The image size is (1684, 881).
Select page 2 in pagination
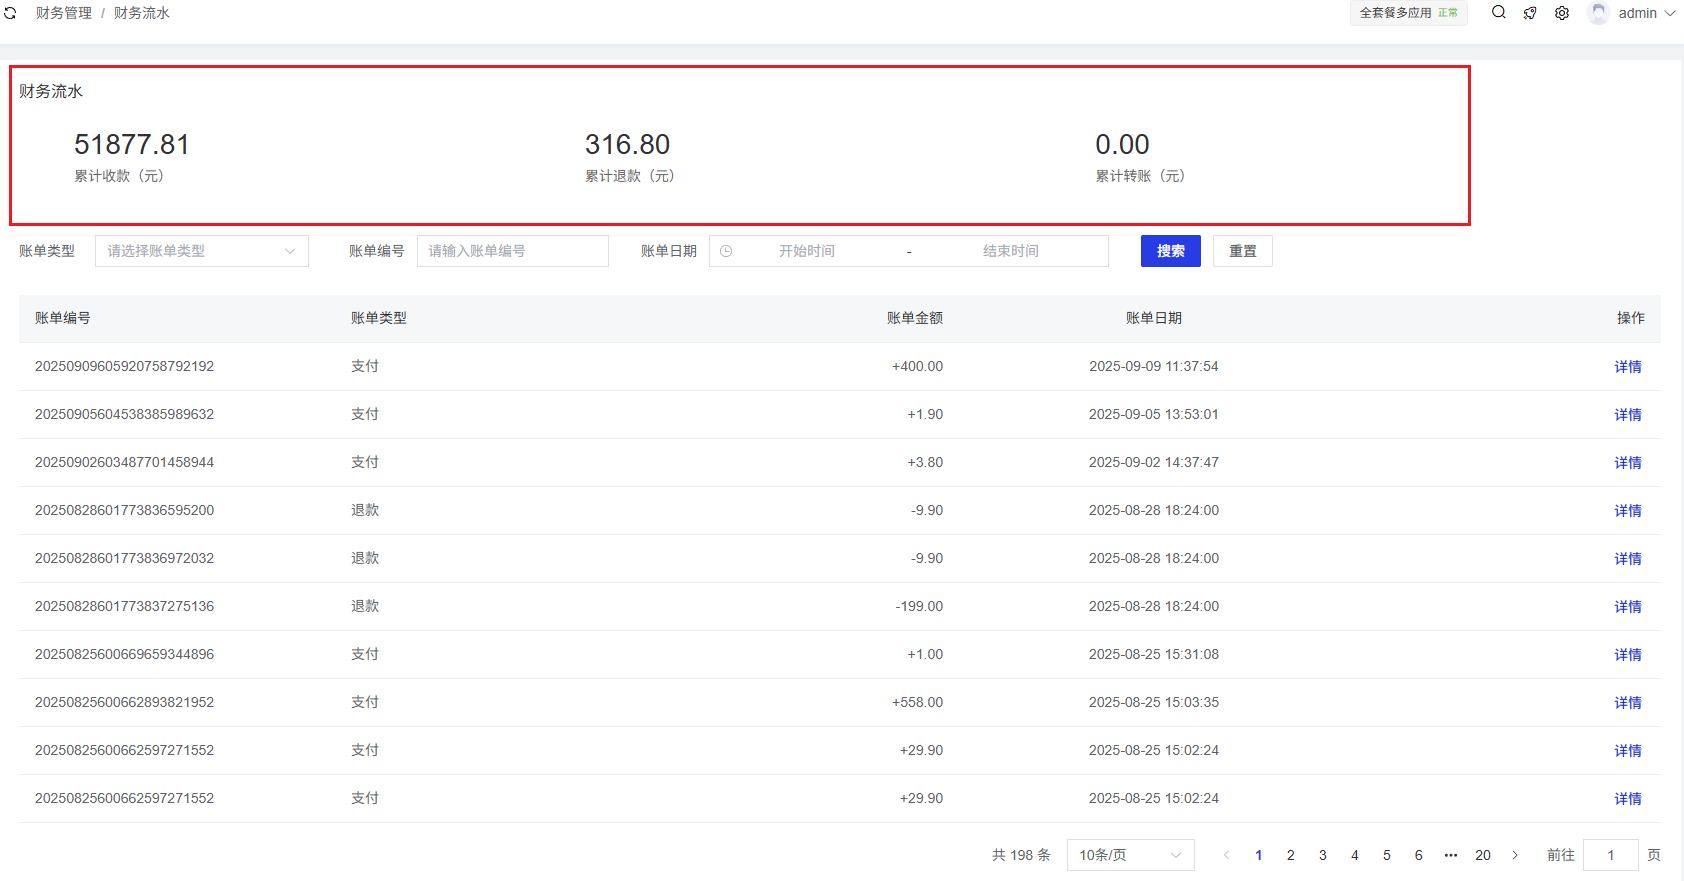click(1291, 855)
